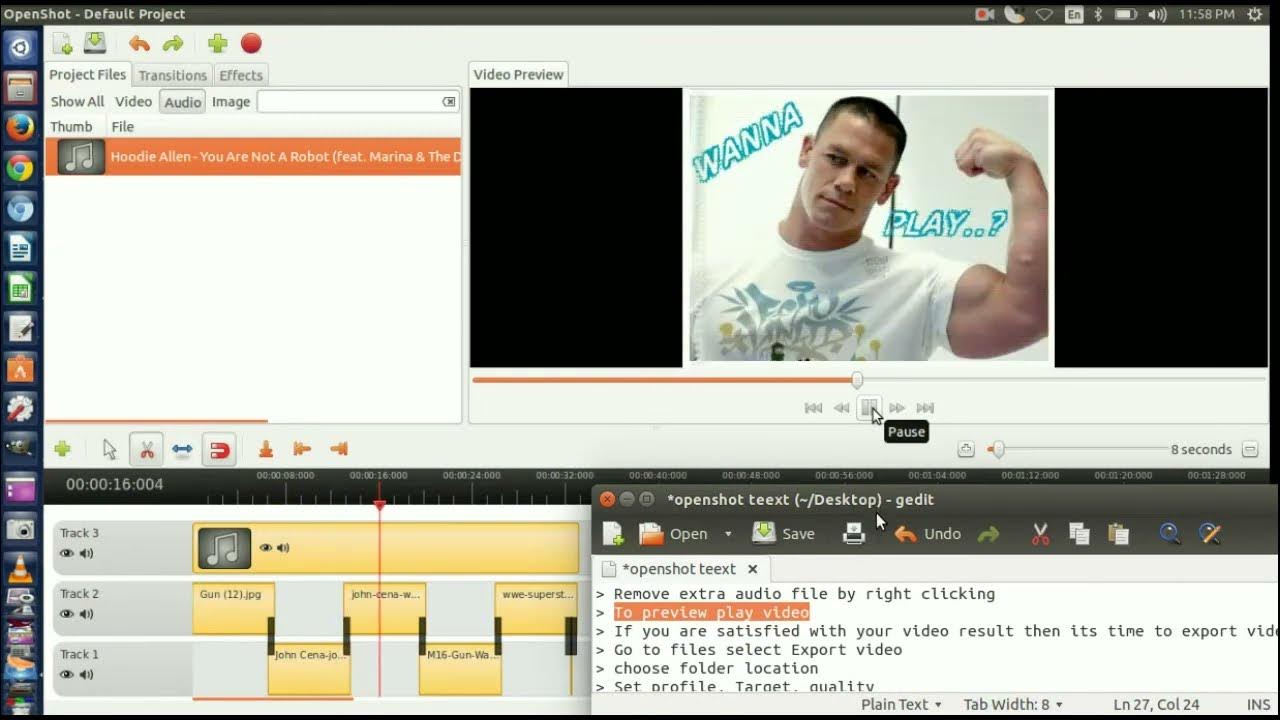Skip to start of video preview

(x=813, y=408)
